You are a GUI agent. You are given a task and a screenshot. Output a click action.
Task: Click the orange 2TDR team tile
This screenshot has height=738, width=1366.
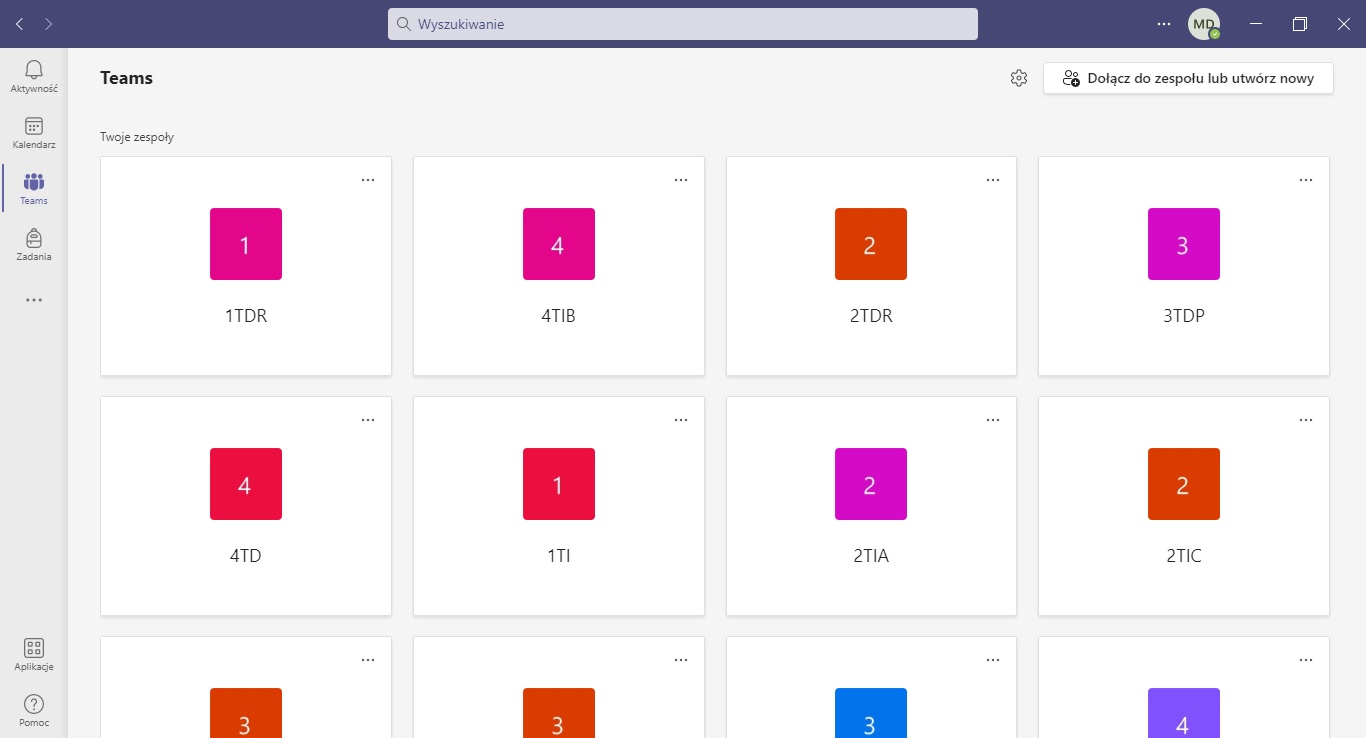pyautogui.click(x=871, y=244)
